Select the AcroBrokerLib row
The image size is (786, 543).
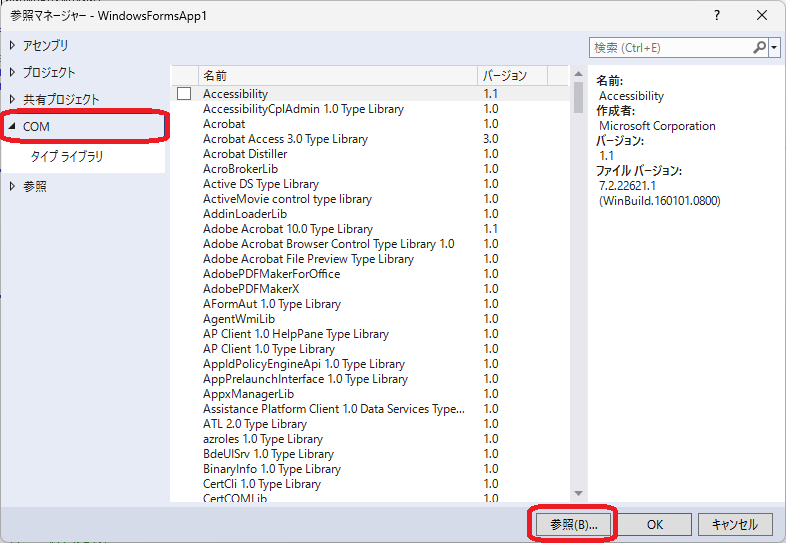370,169
